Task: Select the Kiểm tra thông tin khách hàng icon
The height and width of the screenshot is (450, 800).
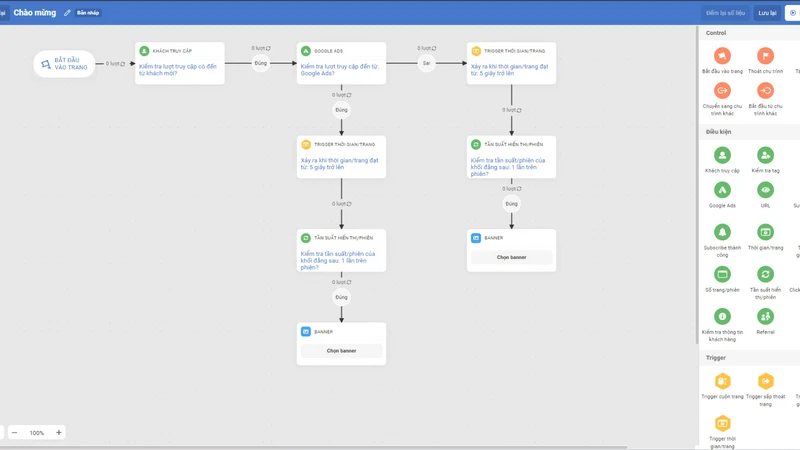Action: (722, 316)
